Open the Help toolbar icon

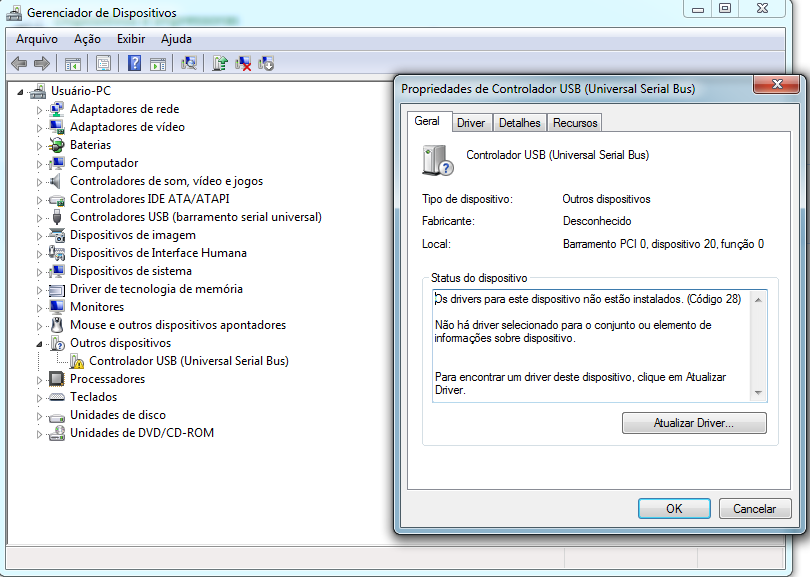[134, 63]
